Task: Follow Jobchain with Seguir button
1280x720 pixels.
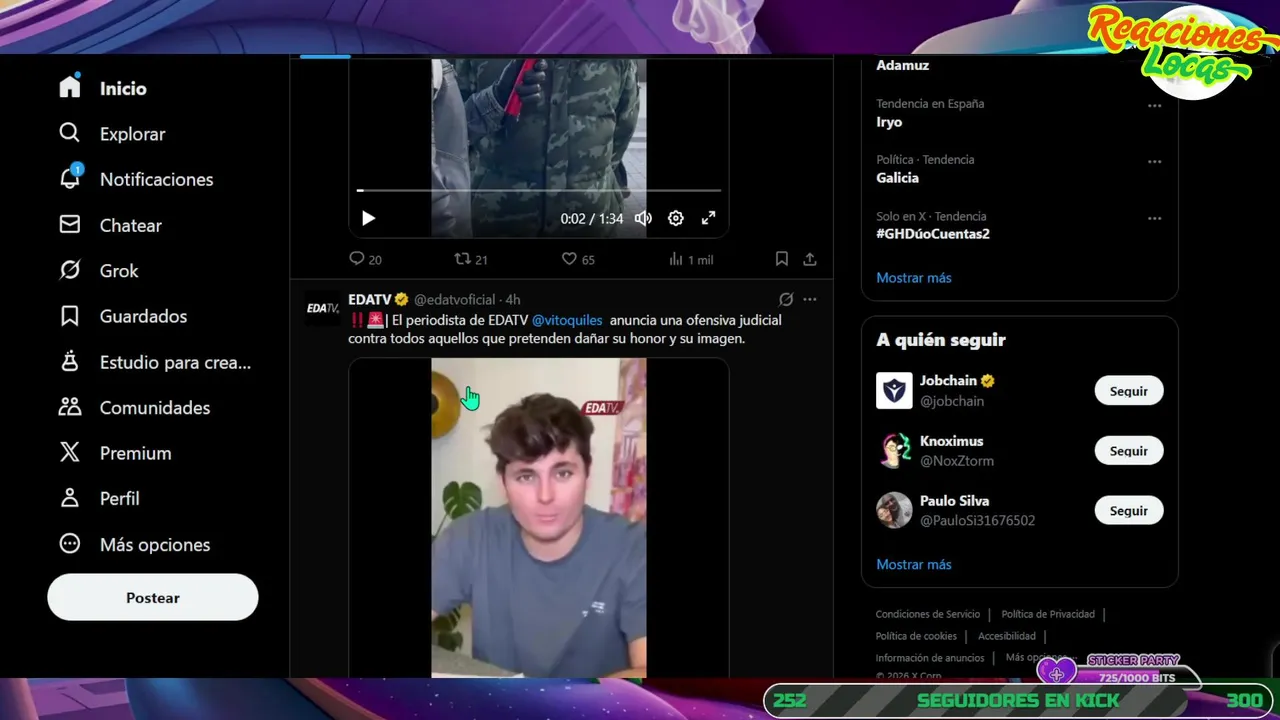Action: tap(1129, 391)
